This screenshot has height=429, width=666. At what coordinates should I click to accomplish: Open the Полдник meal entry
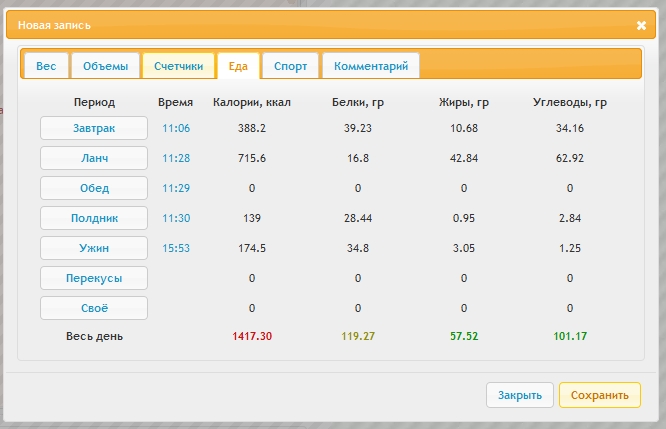[94, 218]
